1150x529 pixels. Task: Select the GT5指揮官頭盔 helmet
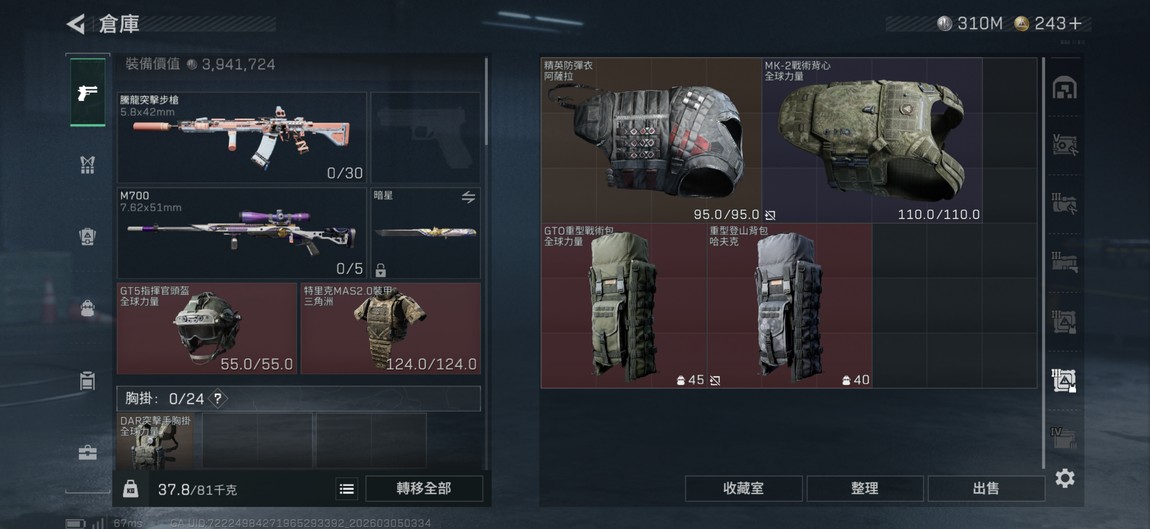207,329
